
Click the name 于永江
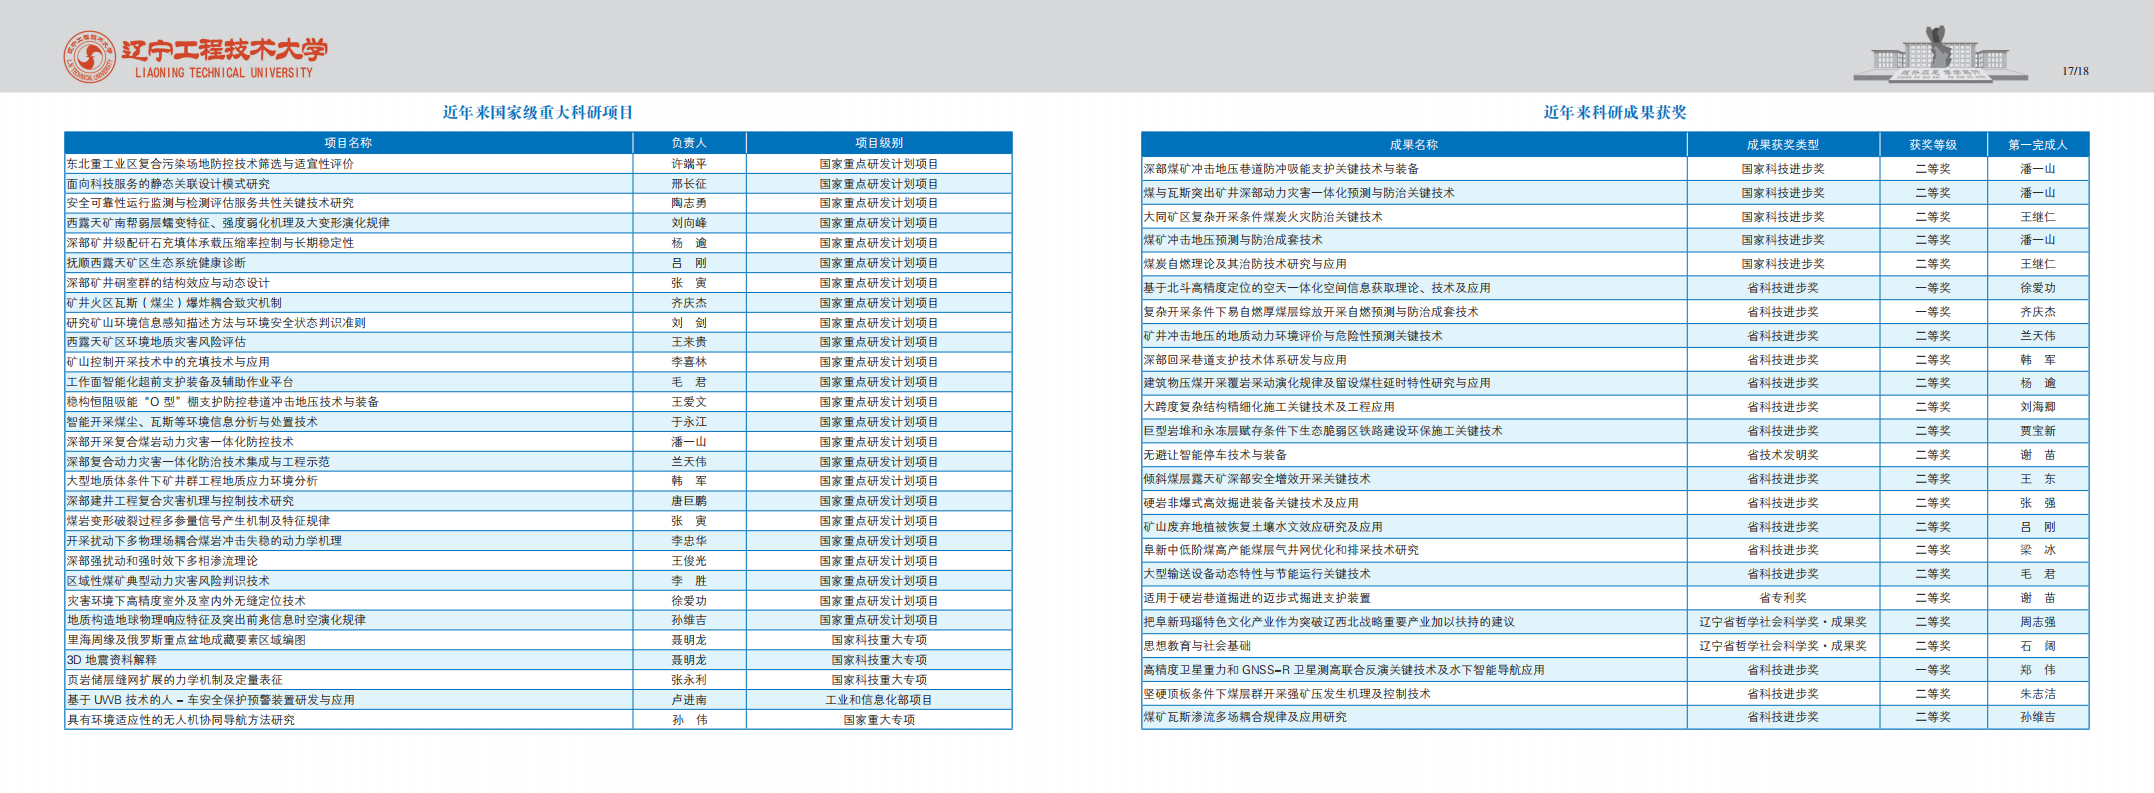click(689, 422)
